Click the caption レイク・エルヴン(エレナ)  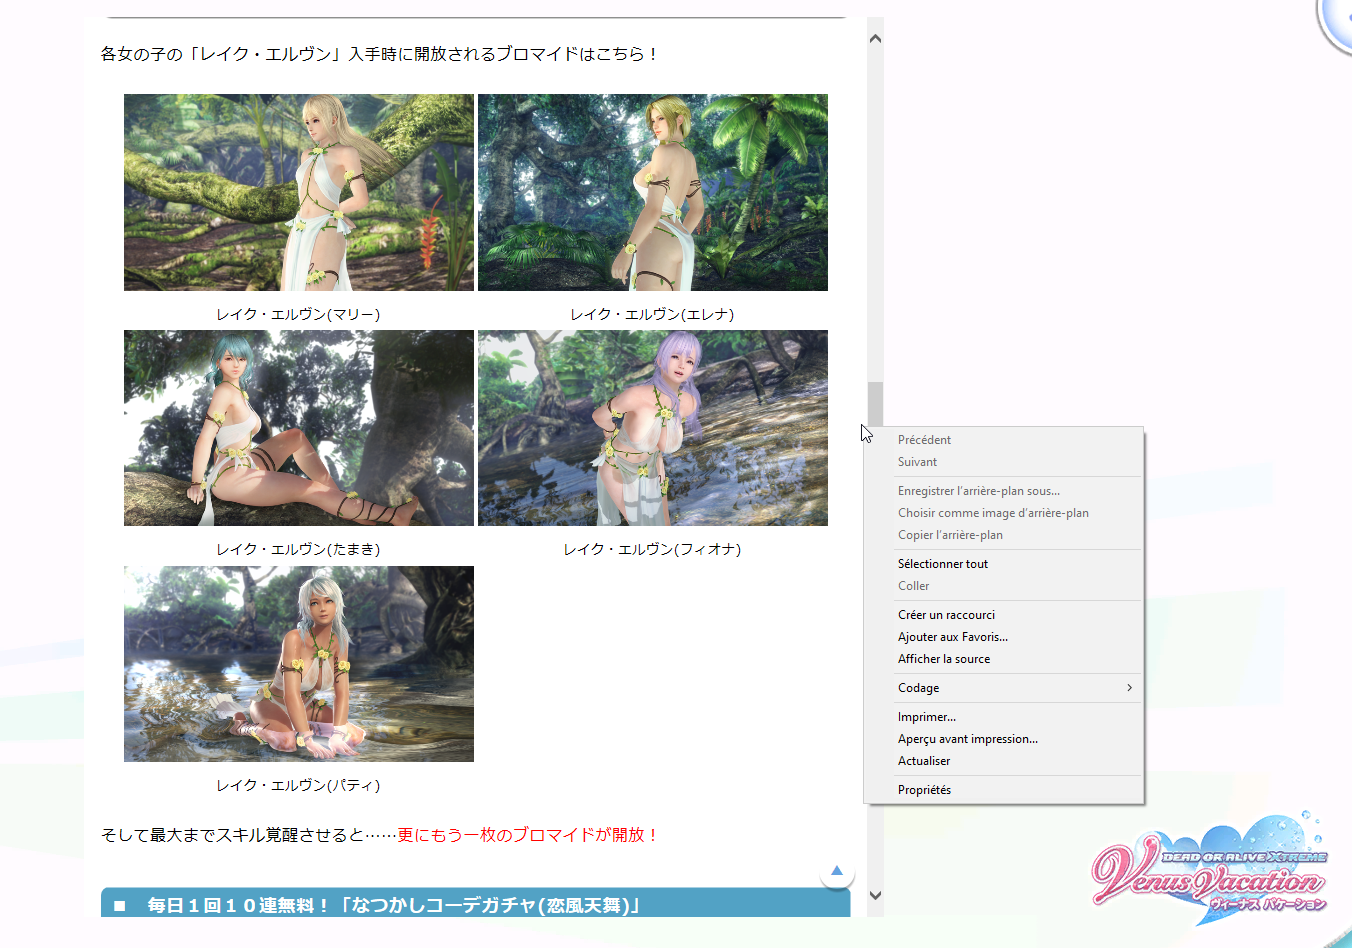coord(652,314)
